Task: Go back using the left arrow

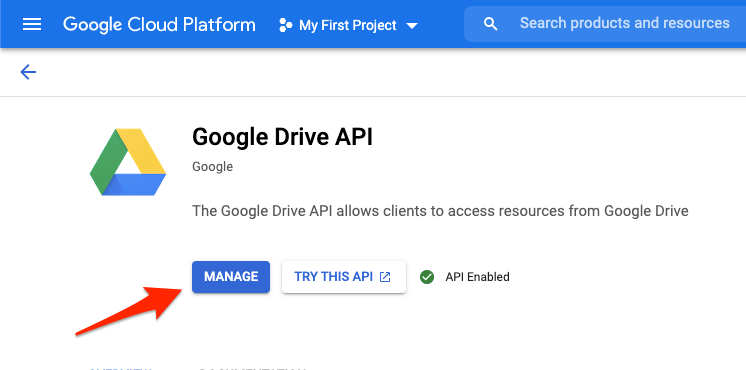Action: 28,72
